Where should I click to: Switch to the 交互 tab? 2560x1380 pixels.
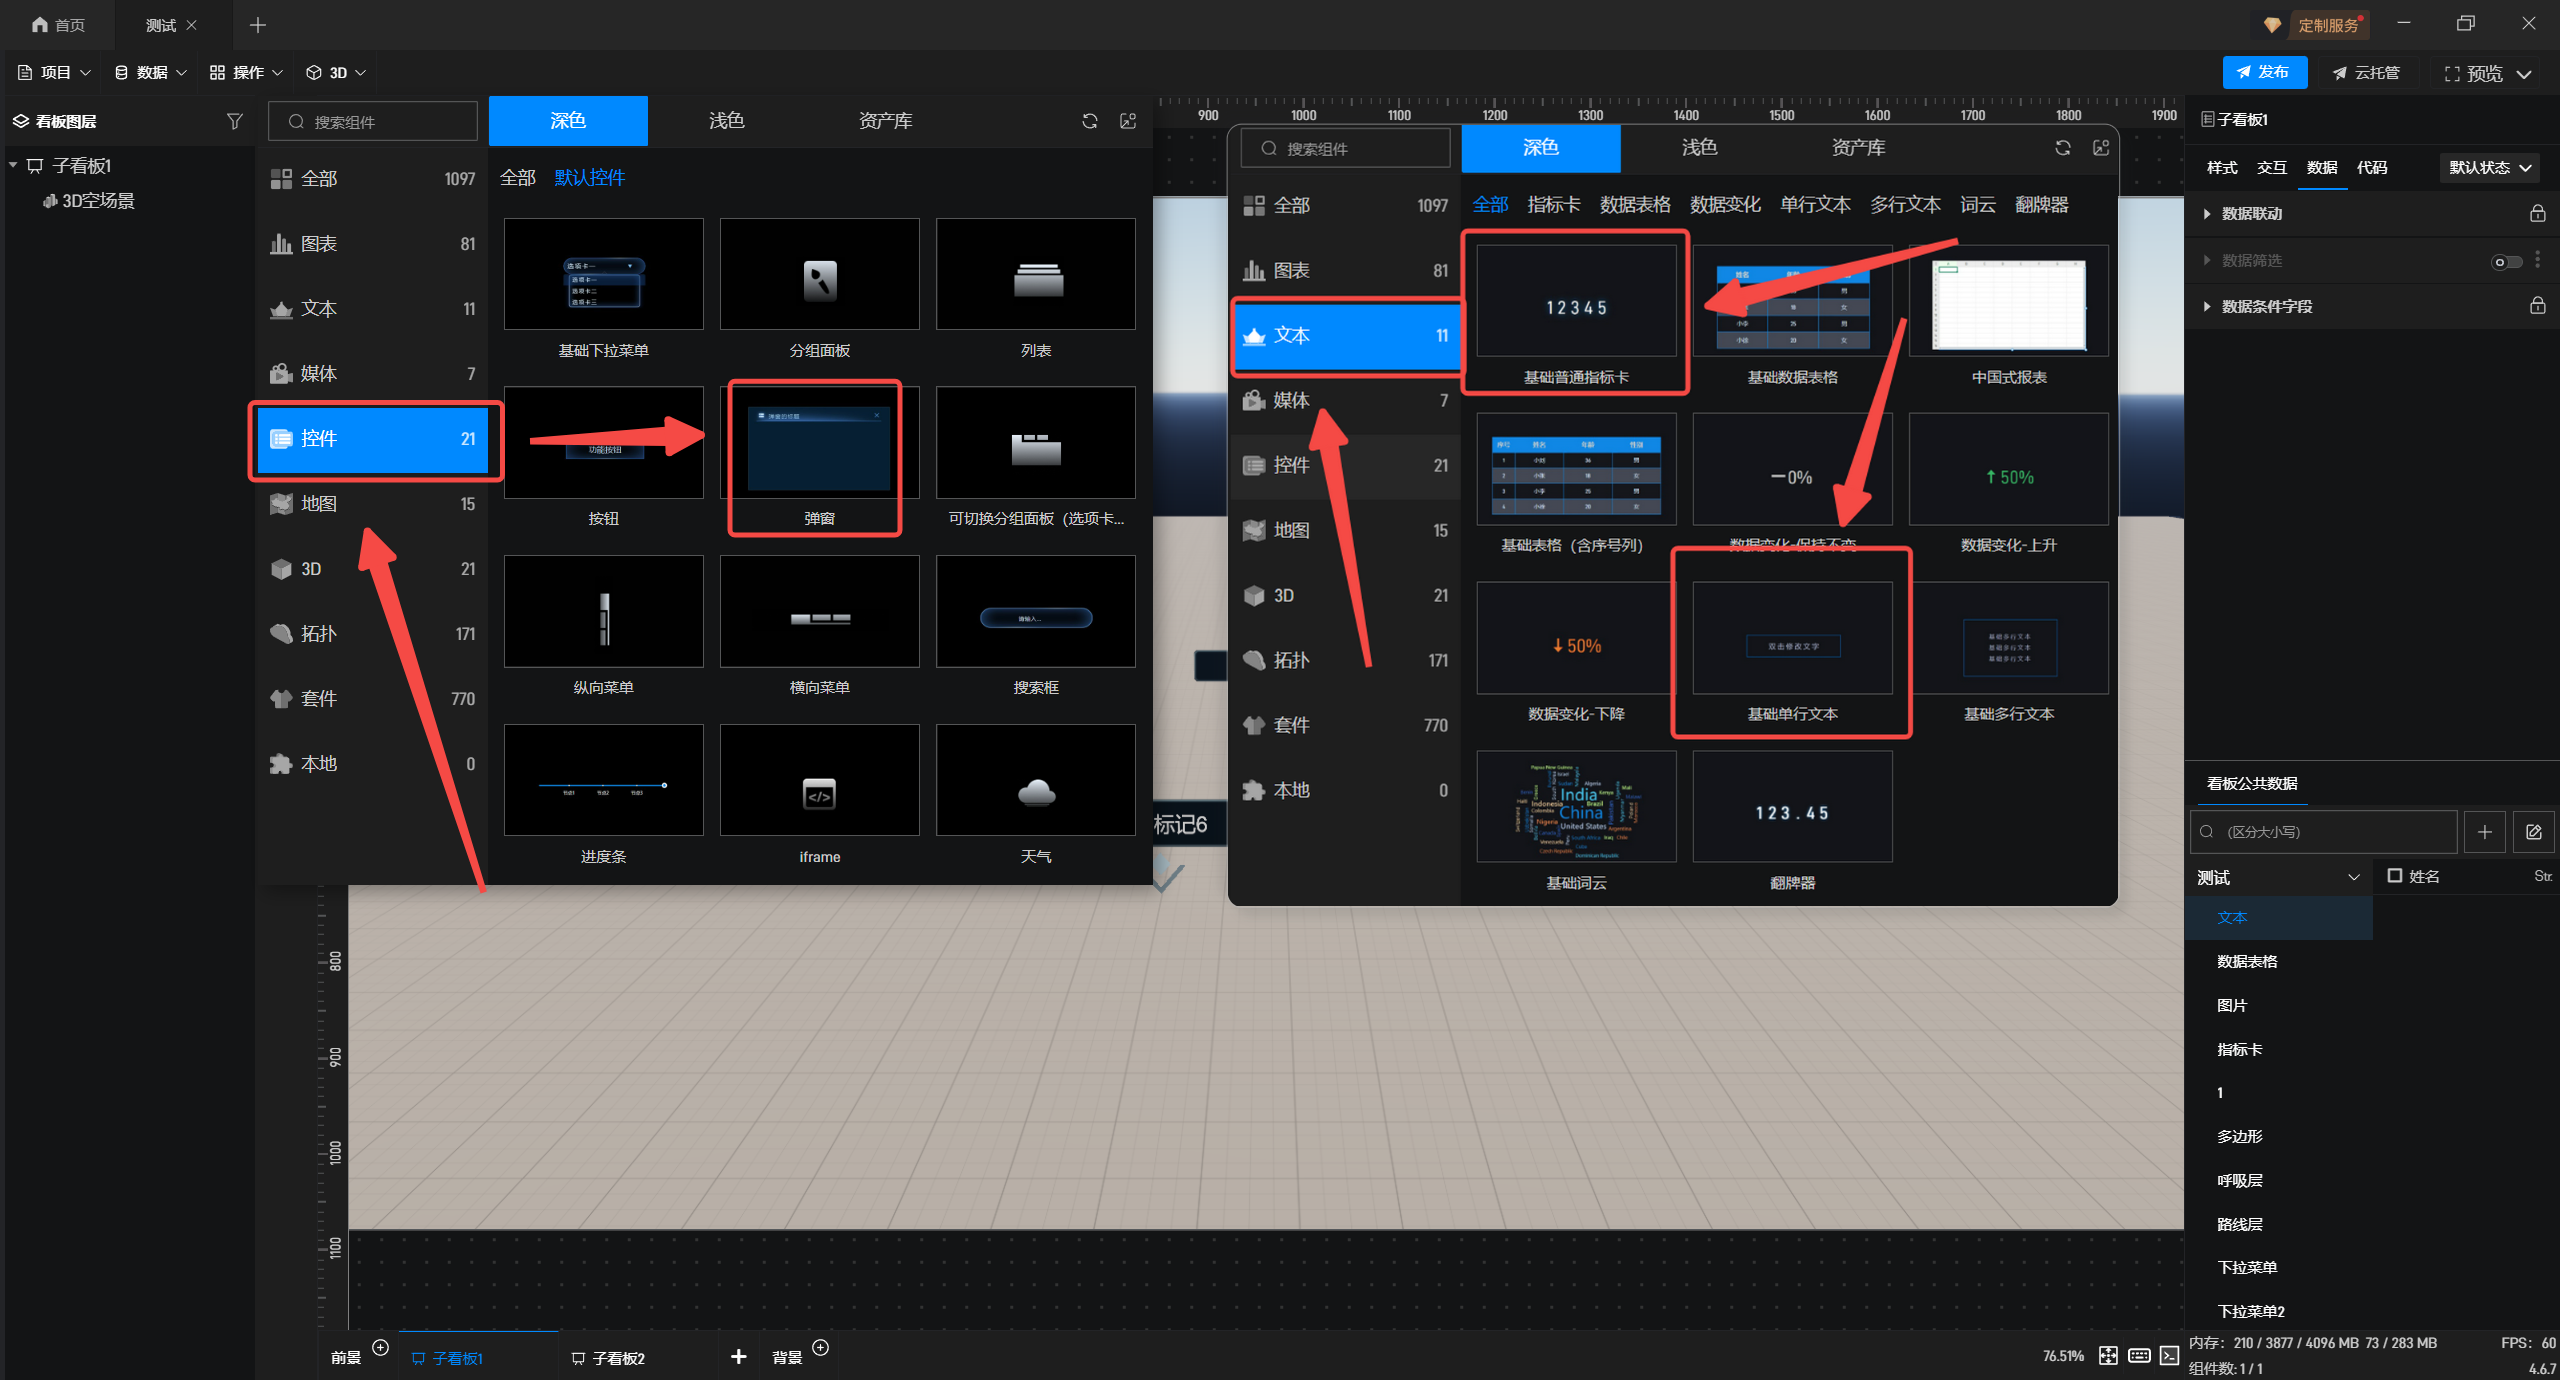(x=2271, y=167)
